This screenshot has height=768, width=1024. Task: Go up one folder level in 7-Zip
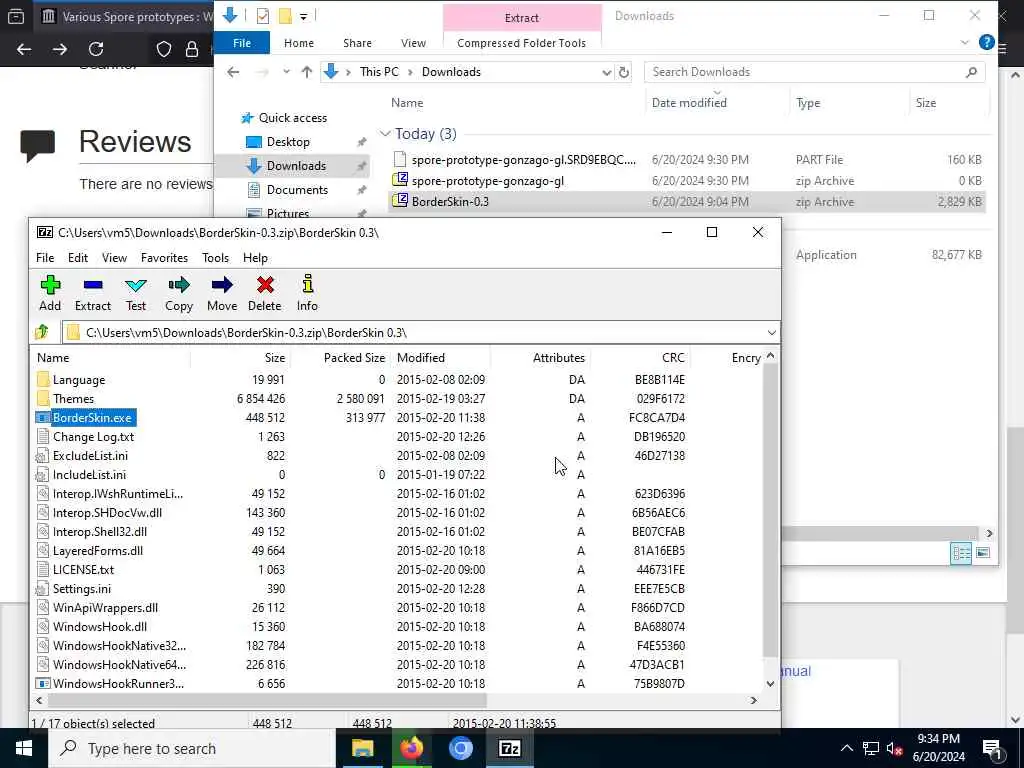pyautogui.click(x=42, y=332)
